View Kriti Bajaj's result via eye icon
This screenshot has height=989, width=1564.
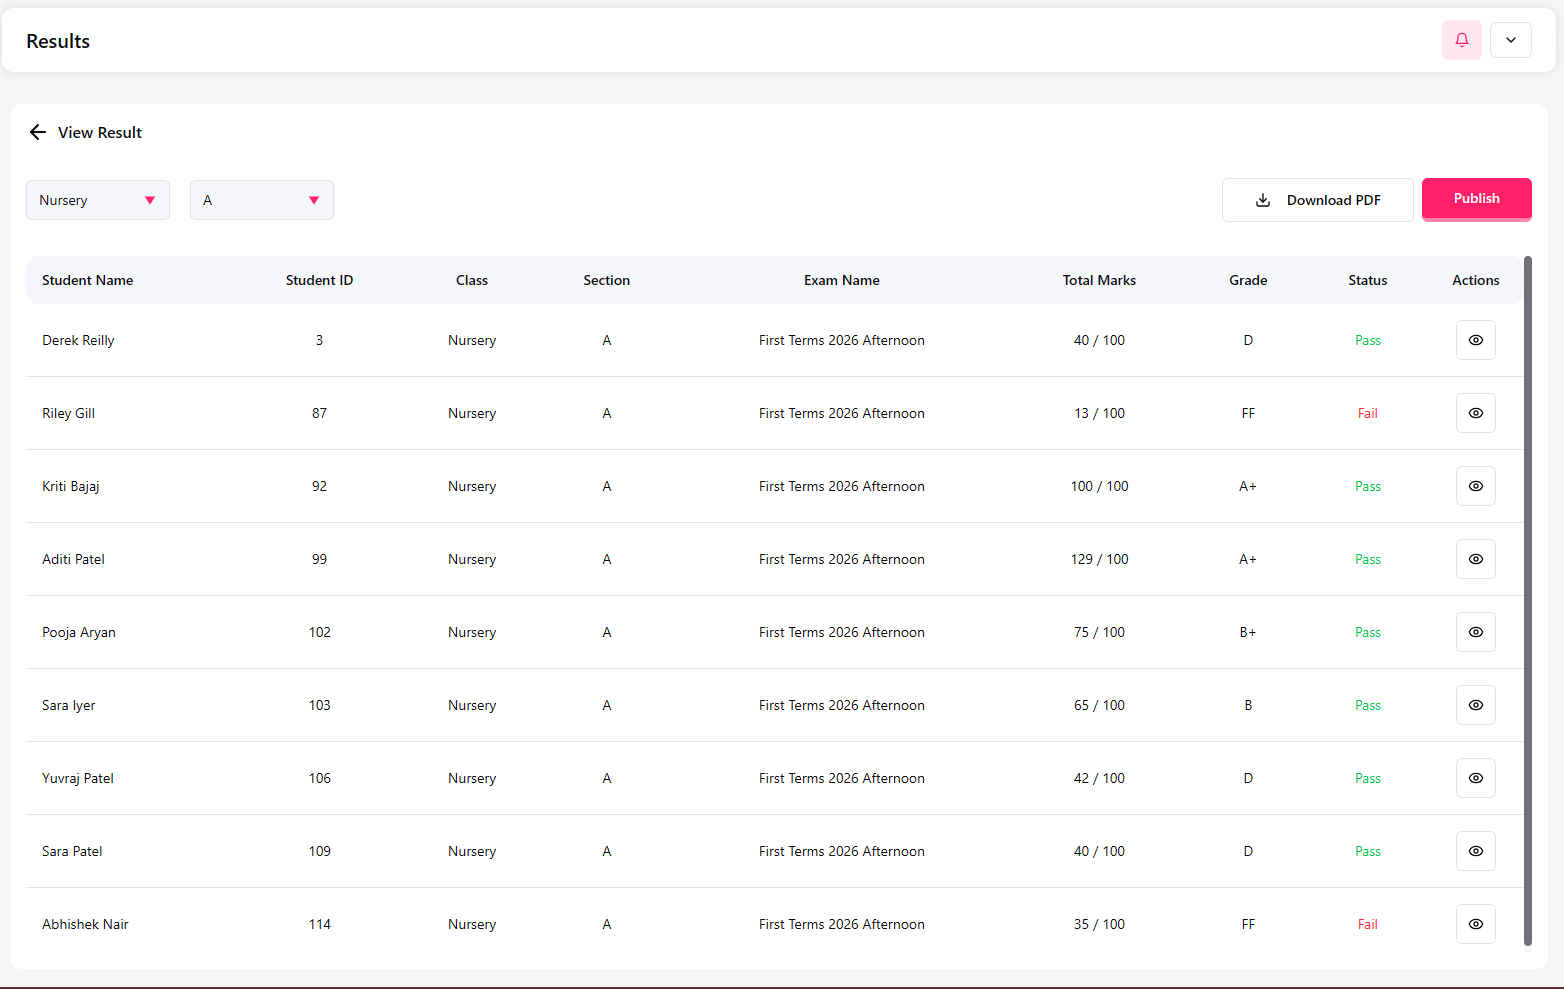[x=1475, y=486]
